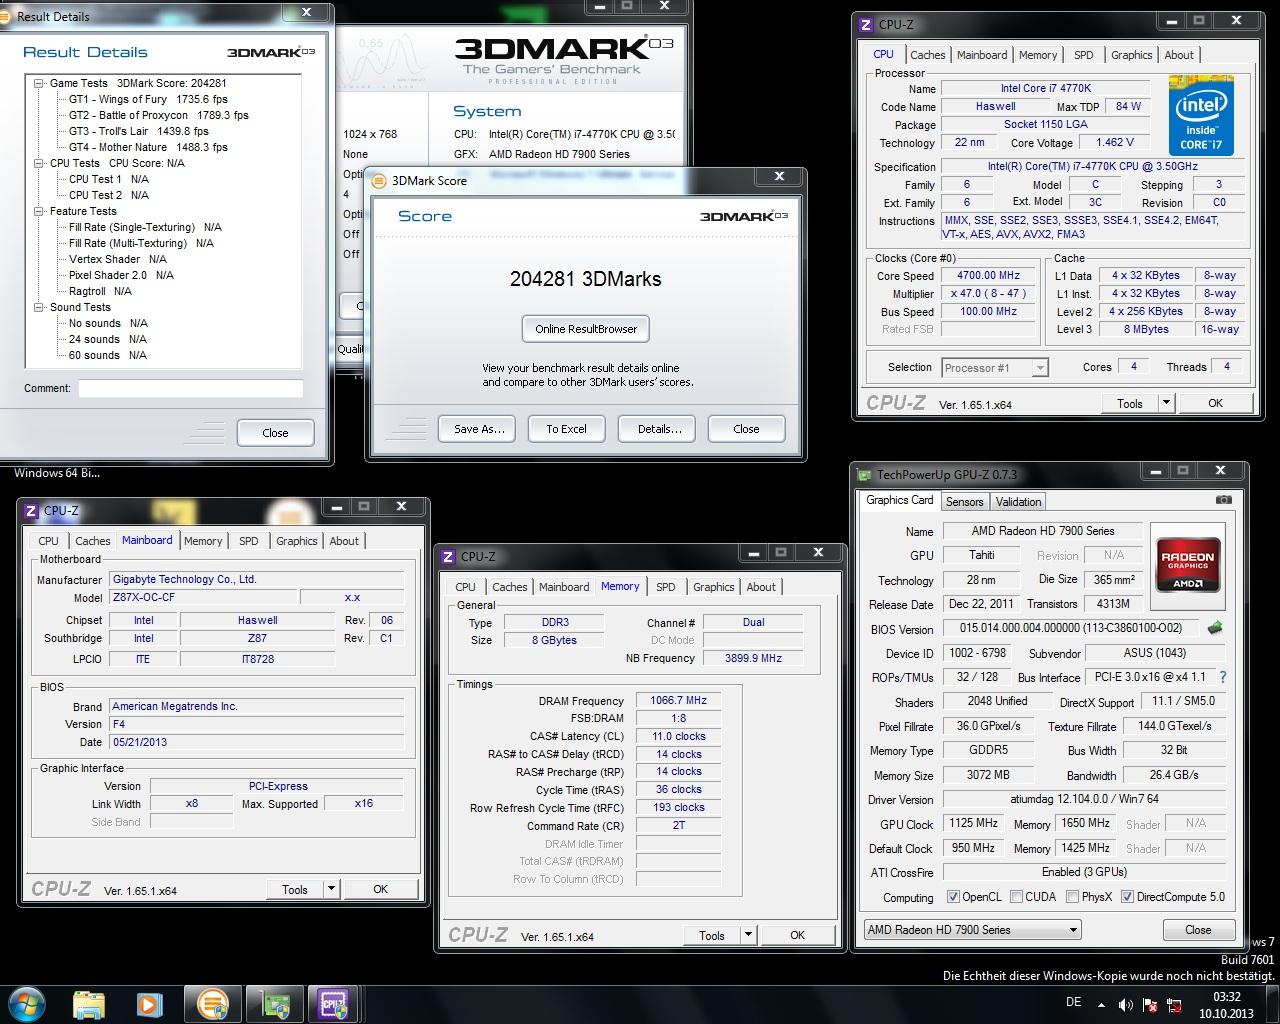Toggle the CUDA checkbox in GPU-Z
1280x1024 pixels.
[1016, 897]
